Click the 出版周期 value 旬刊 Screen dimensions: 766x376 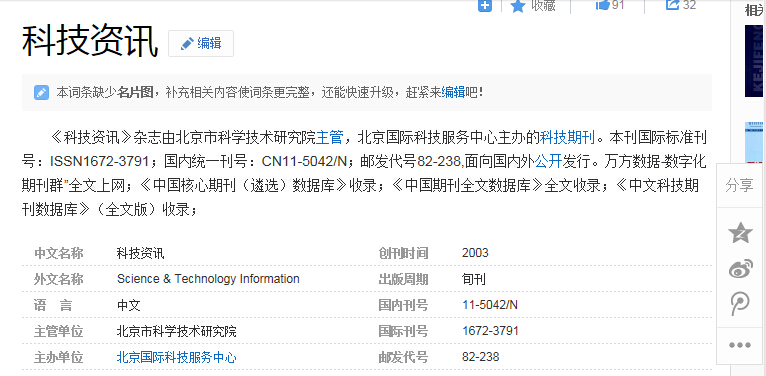(474, 279)
